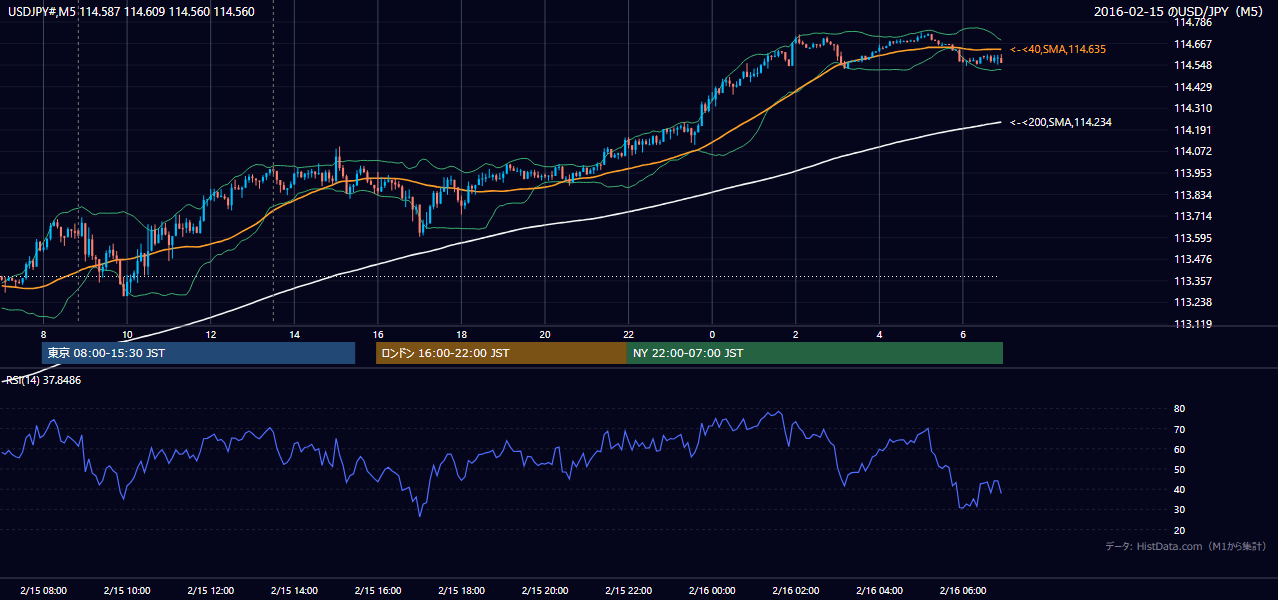Viewport: 1278px width, 600px height.
Task: Click the 2/15 16:00 time axis label
Action: (x=377, y=591)
